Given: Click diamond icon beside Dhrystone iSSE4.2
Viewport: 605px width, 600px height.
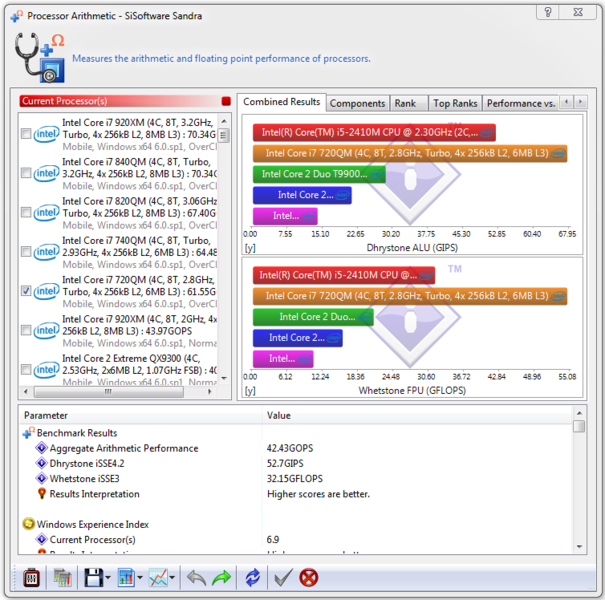Looking at the screenshot, I should click(41, 463).
